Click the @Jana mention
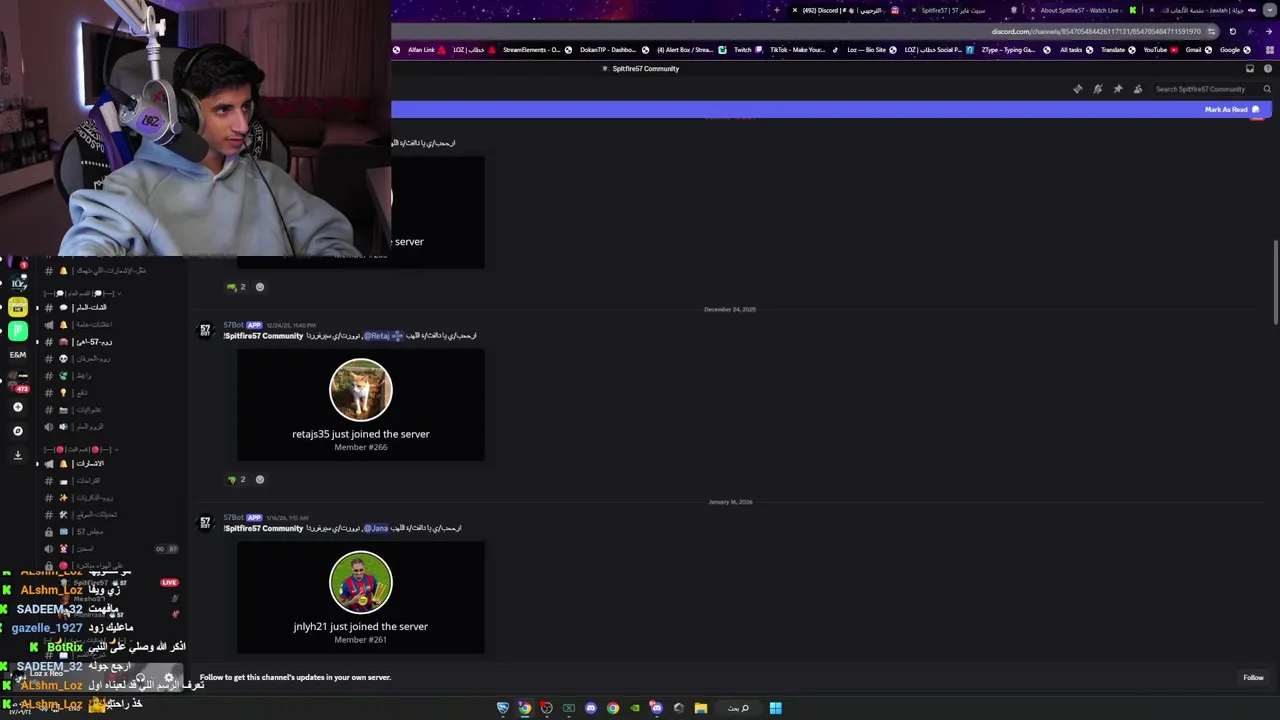The width and height of the screenshot is (1280, 720). 375,528
